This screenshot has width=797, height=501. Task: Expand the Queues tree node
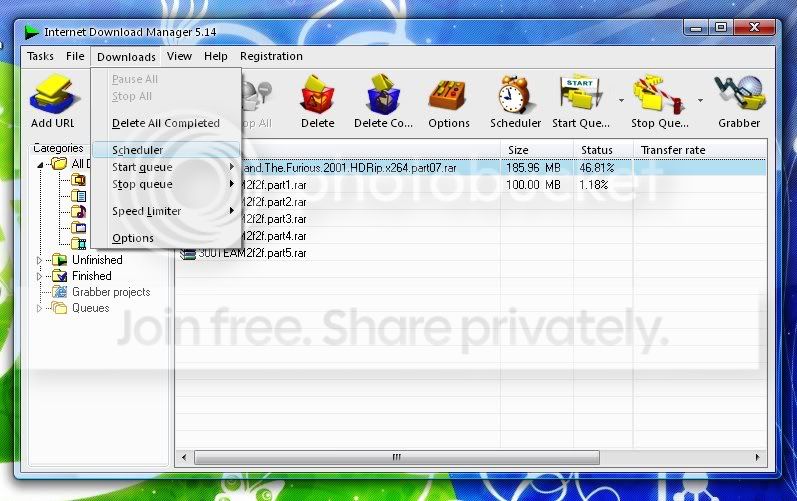(x=39, y=308)
